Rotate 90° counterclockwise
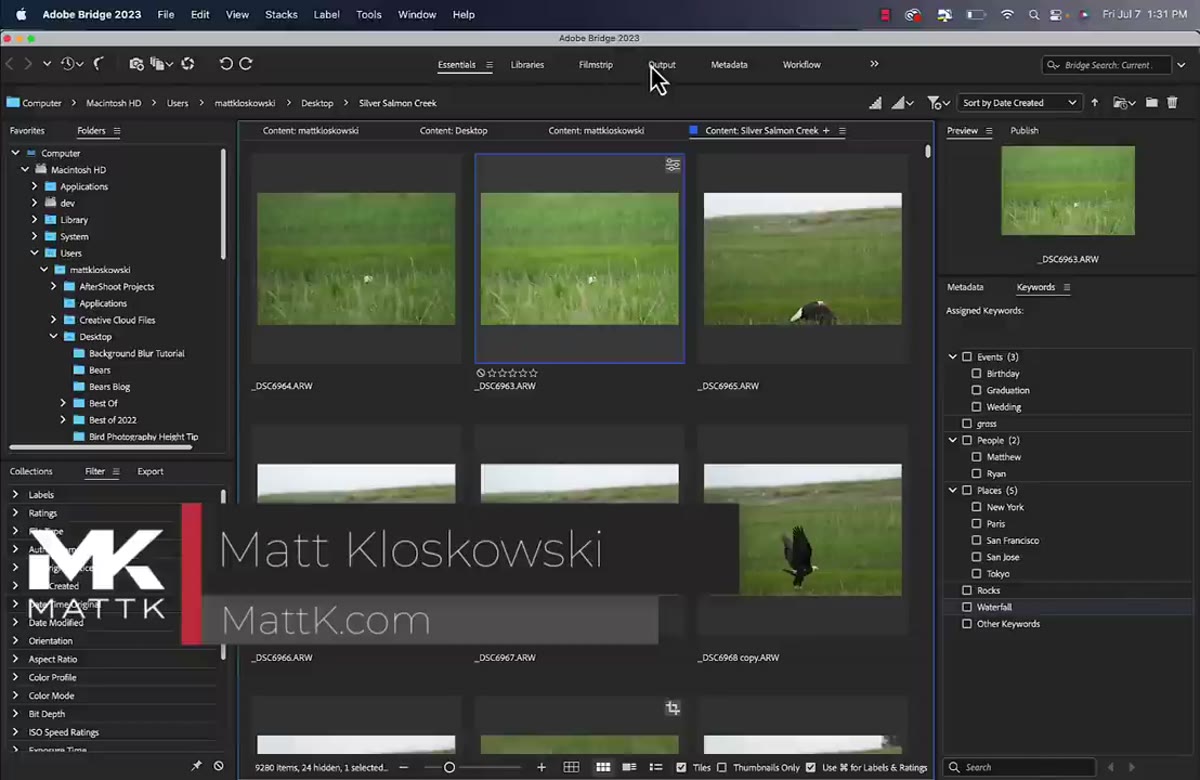1200x780 pixels. tap(226, 64)
